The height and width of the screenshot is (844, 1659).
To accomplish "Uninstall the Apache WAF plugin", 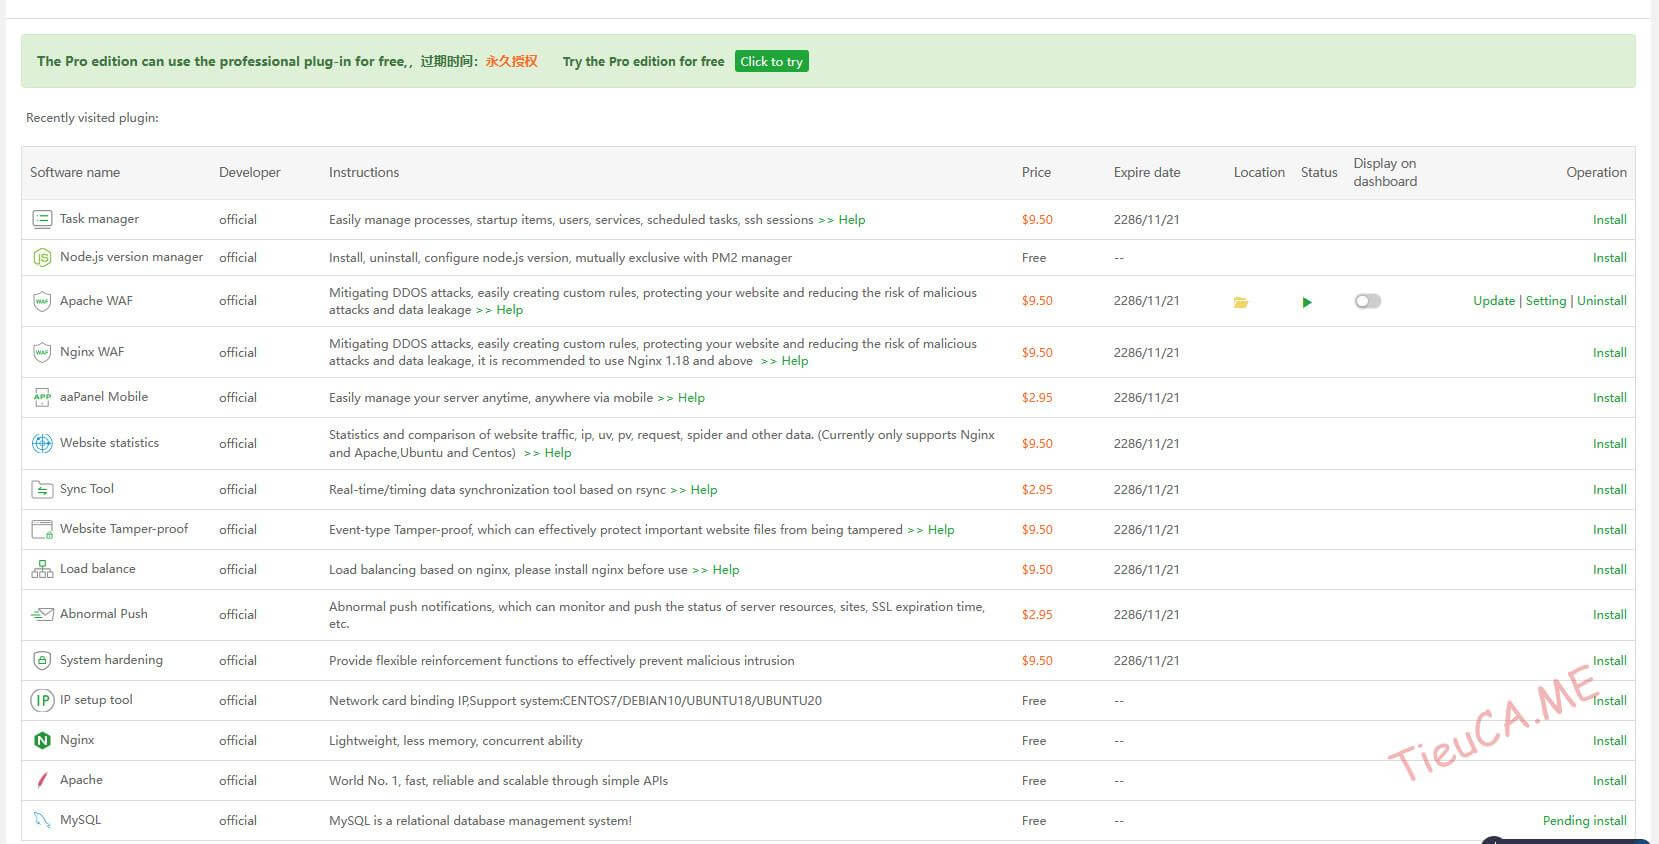I will click(x=1601, y=301).
